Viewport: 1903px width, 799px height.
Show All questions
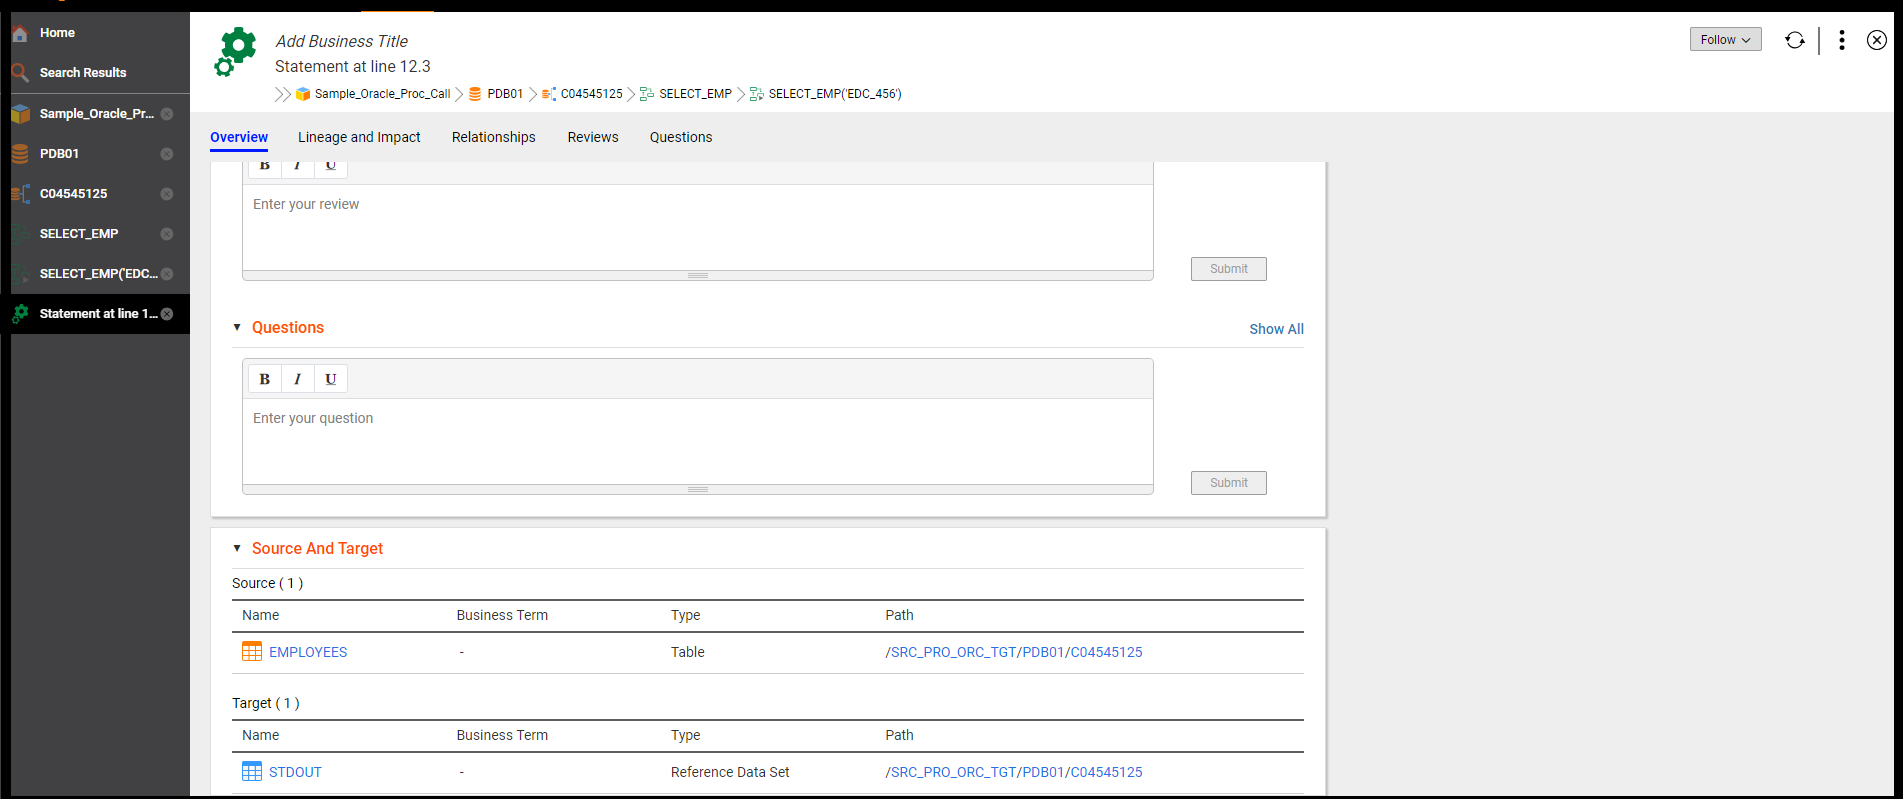1277,329
